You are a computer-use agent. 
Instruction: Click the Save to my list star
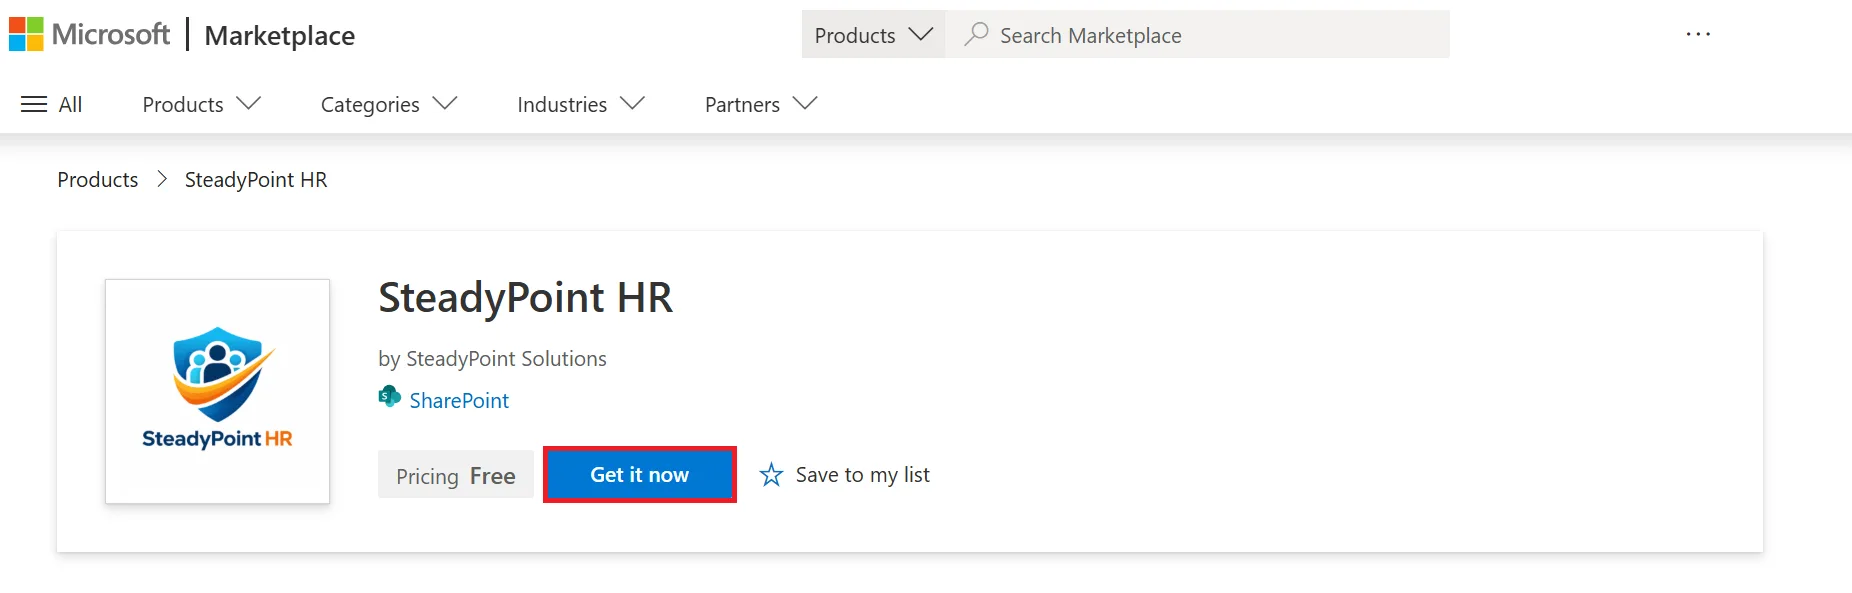coord(771,475)
